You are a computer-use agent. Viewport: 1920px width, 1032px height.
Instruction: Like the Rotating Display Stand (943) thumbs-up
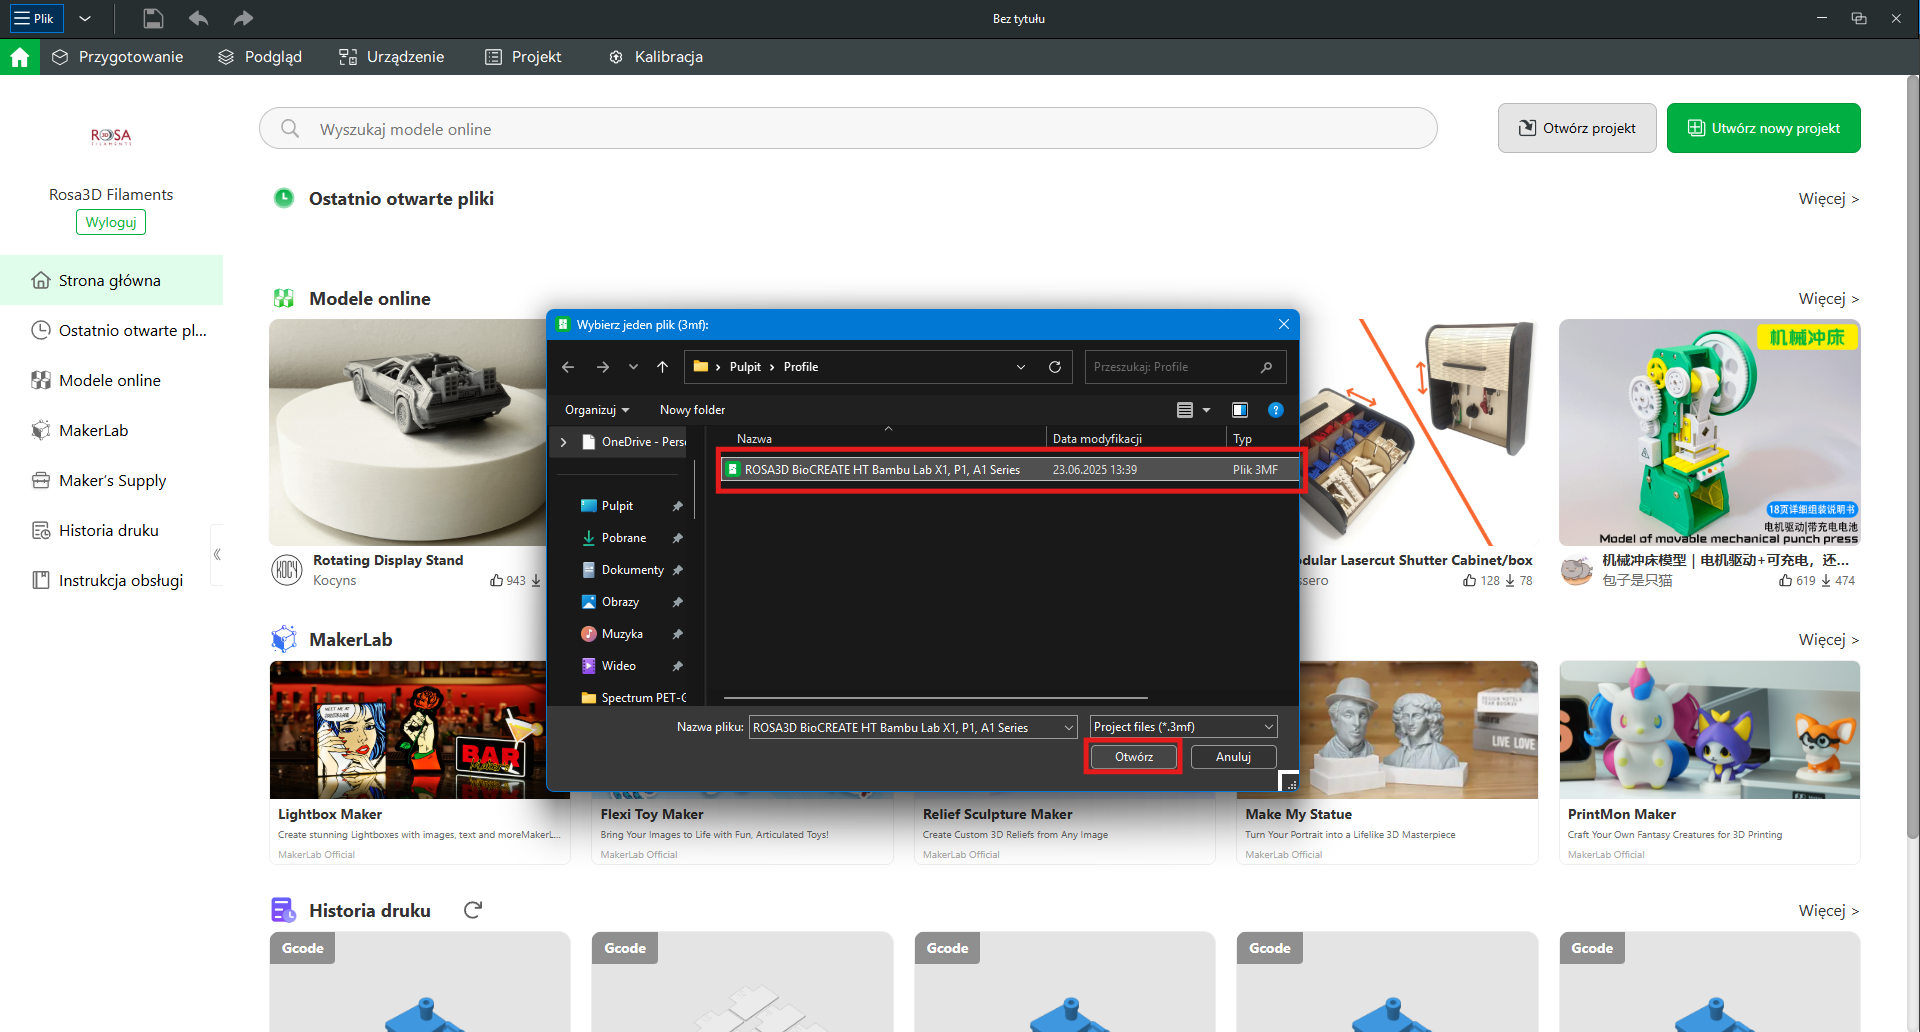[497, 580]
